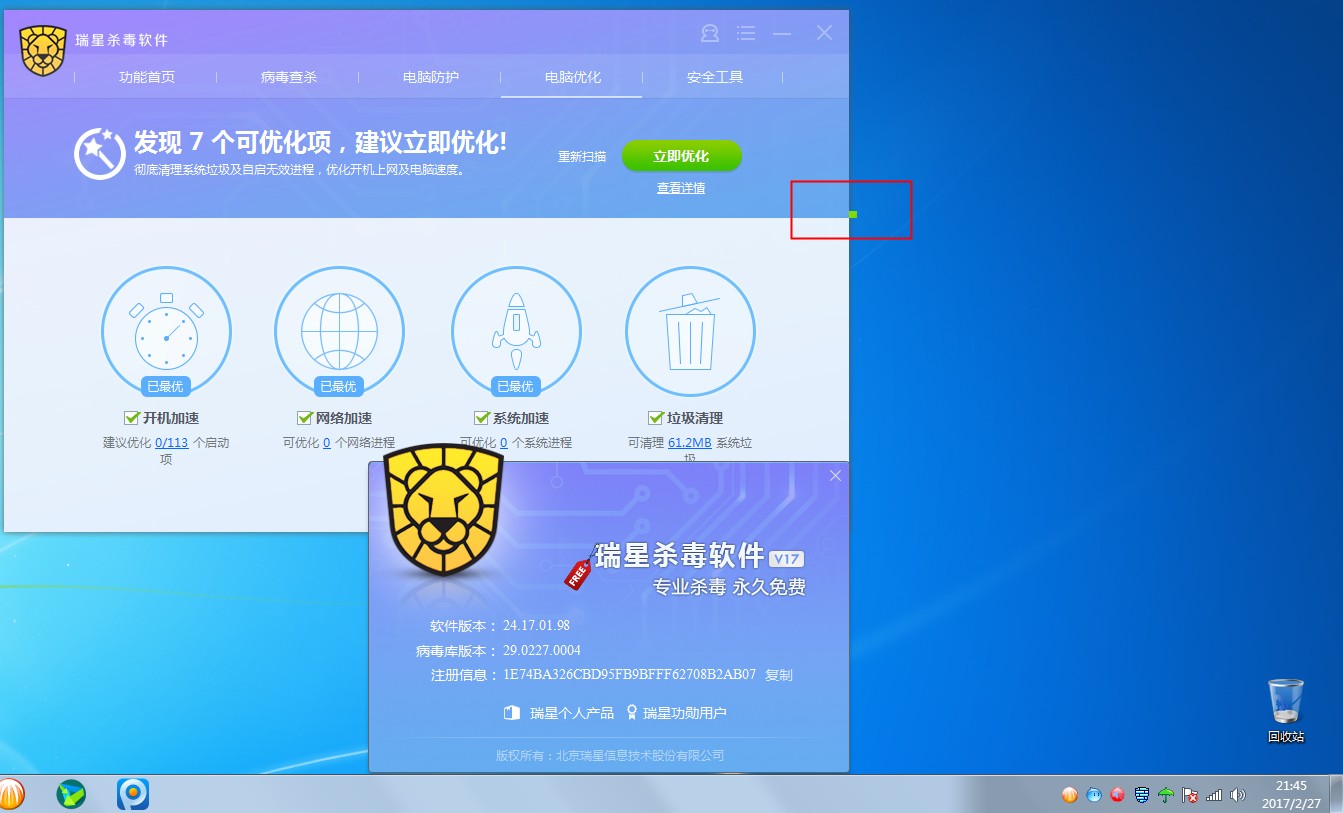Open the 61.2MB junk size link

tap(690, 442)
